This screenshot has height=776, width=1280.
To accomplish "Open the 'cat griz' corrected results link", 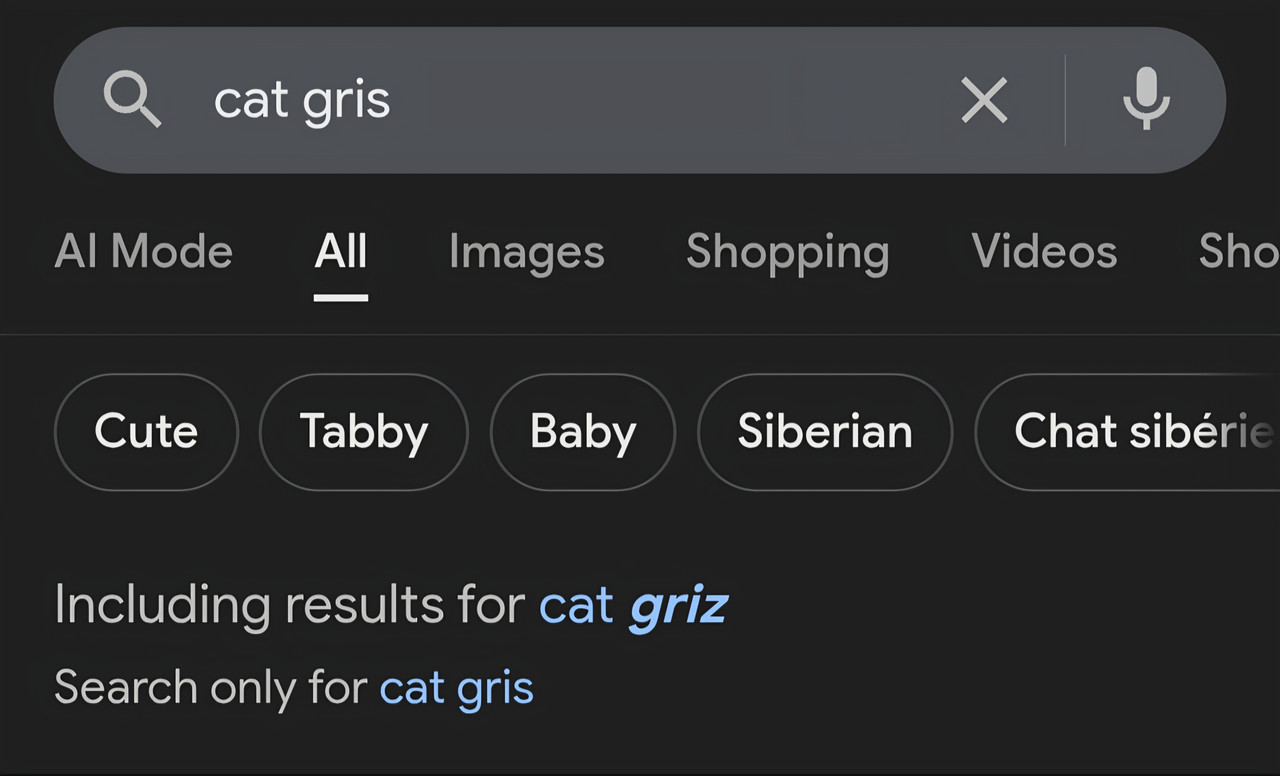I will 632,606.
